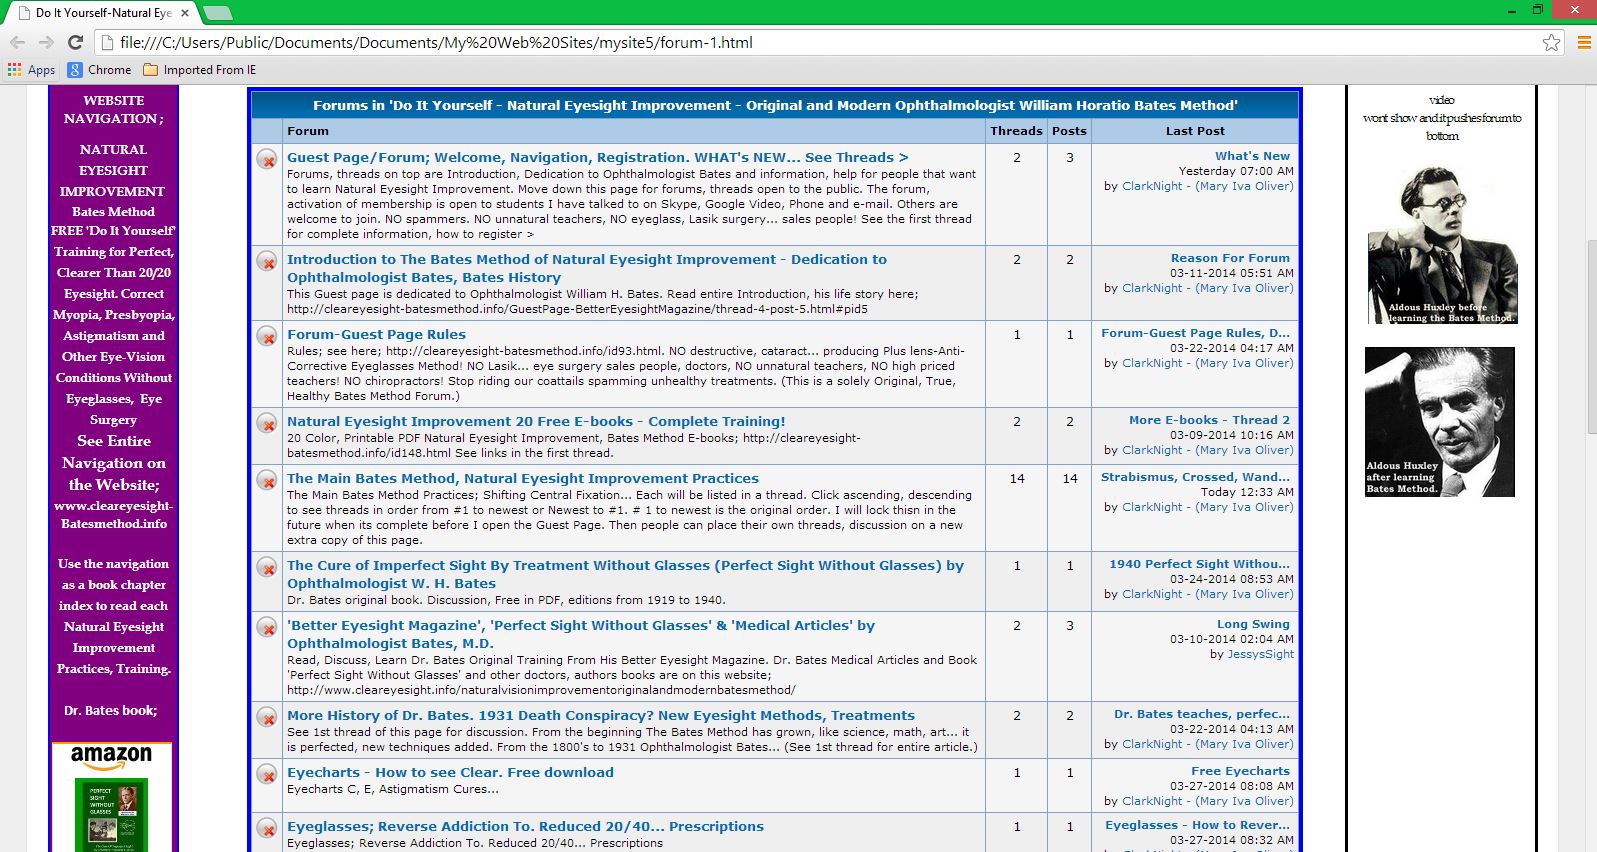
Task: Open the Apps grid shortcut
Action: (31, 70)
